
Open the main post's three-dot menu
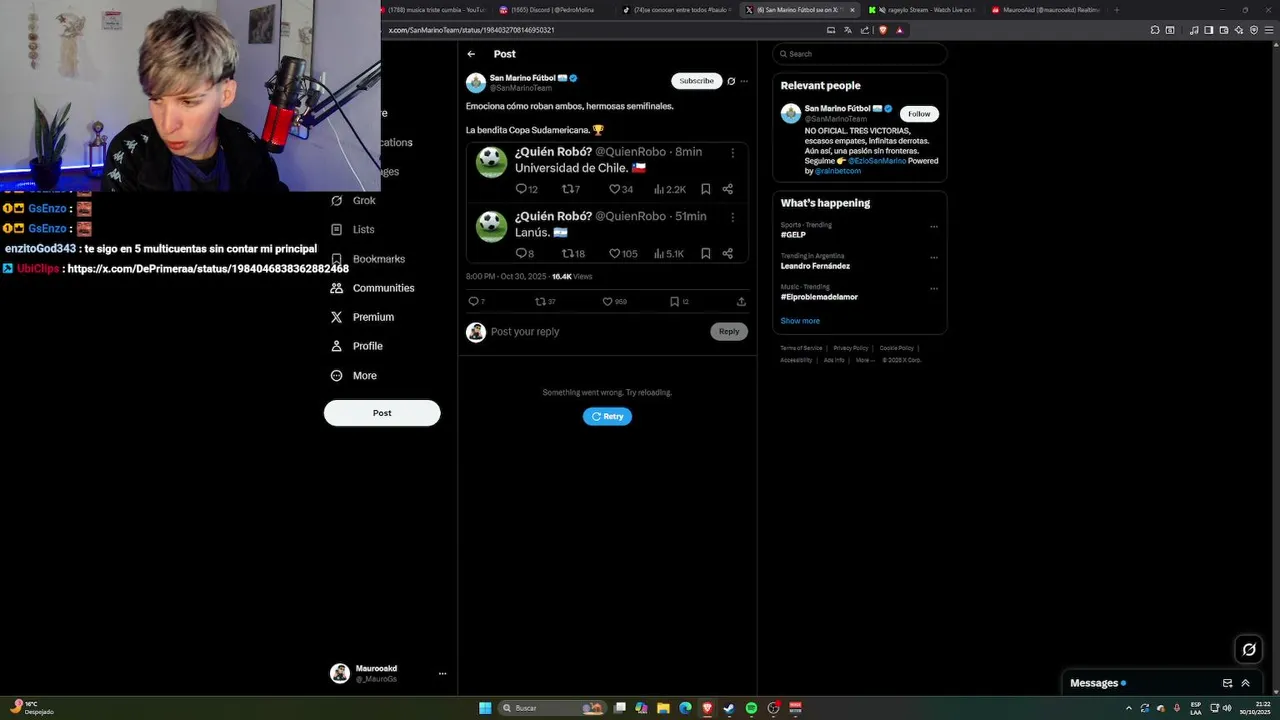(744, 81)
